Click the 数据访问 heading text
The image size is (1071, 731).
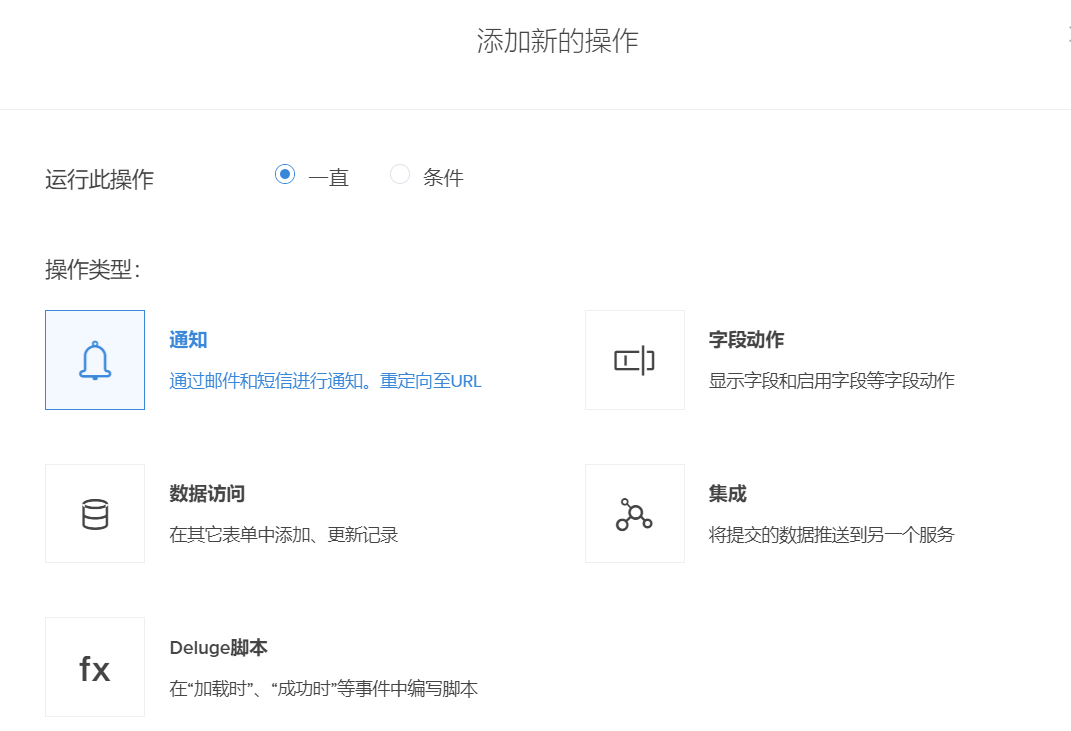207,494
